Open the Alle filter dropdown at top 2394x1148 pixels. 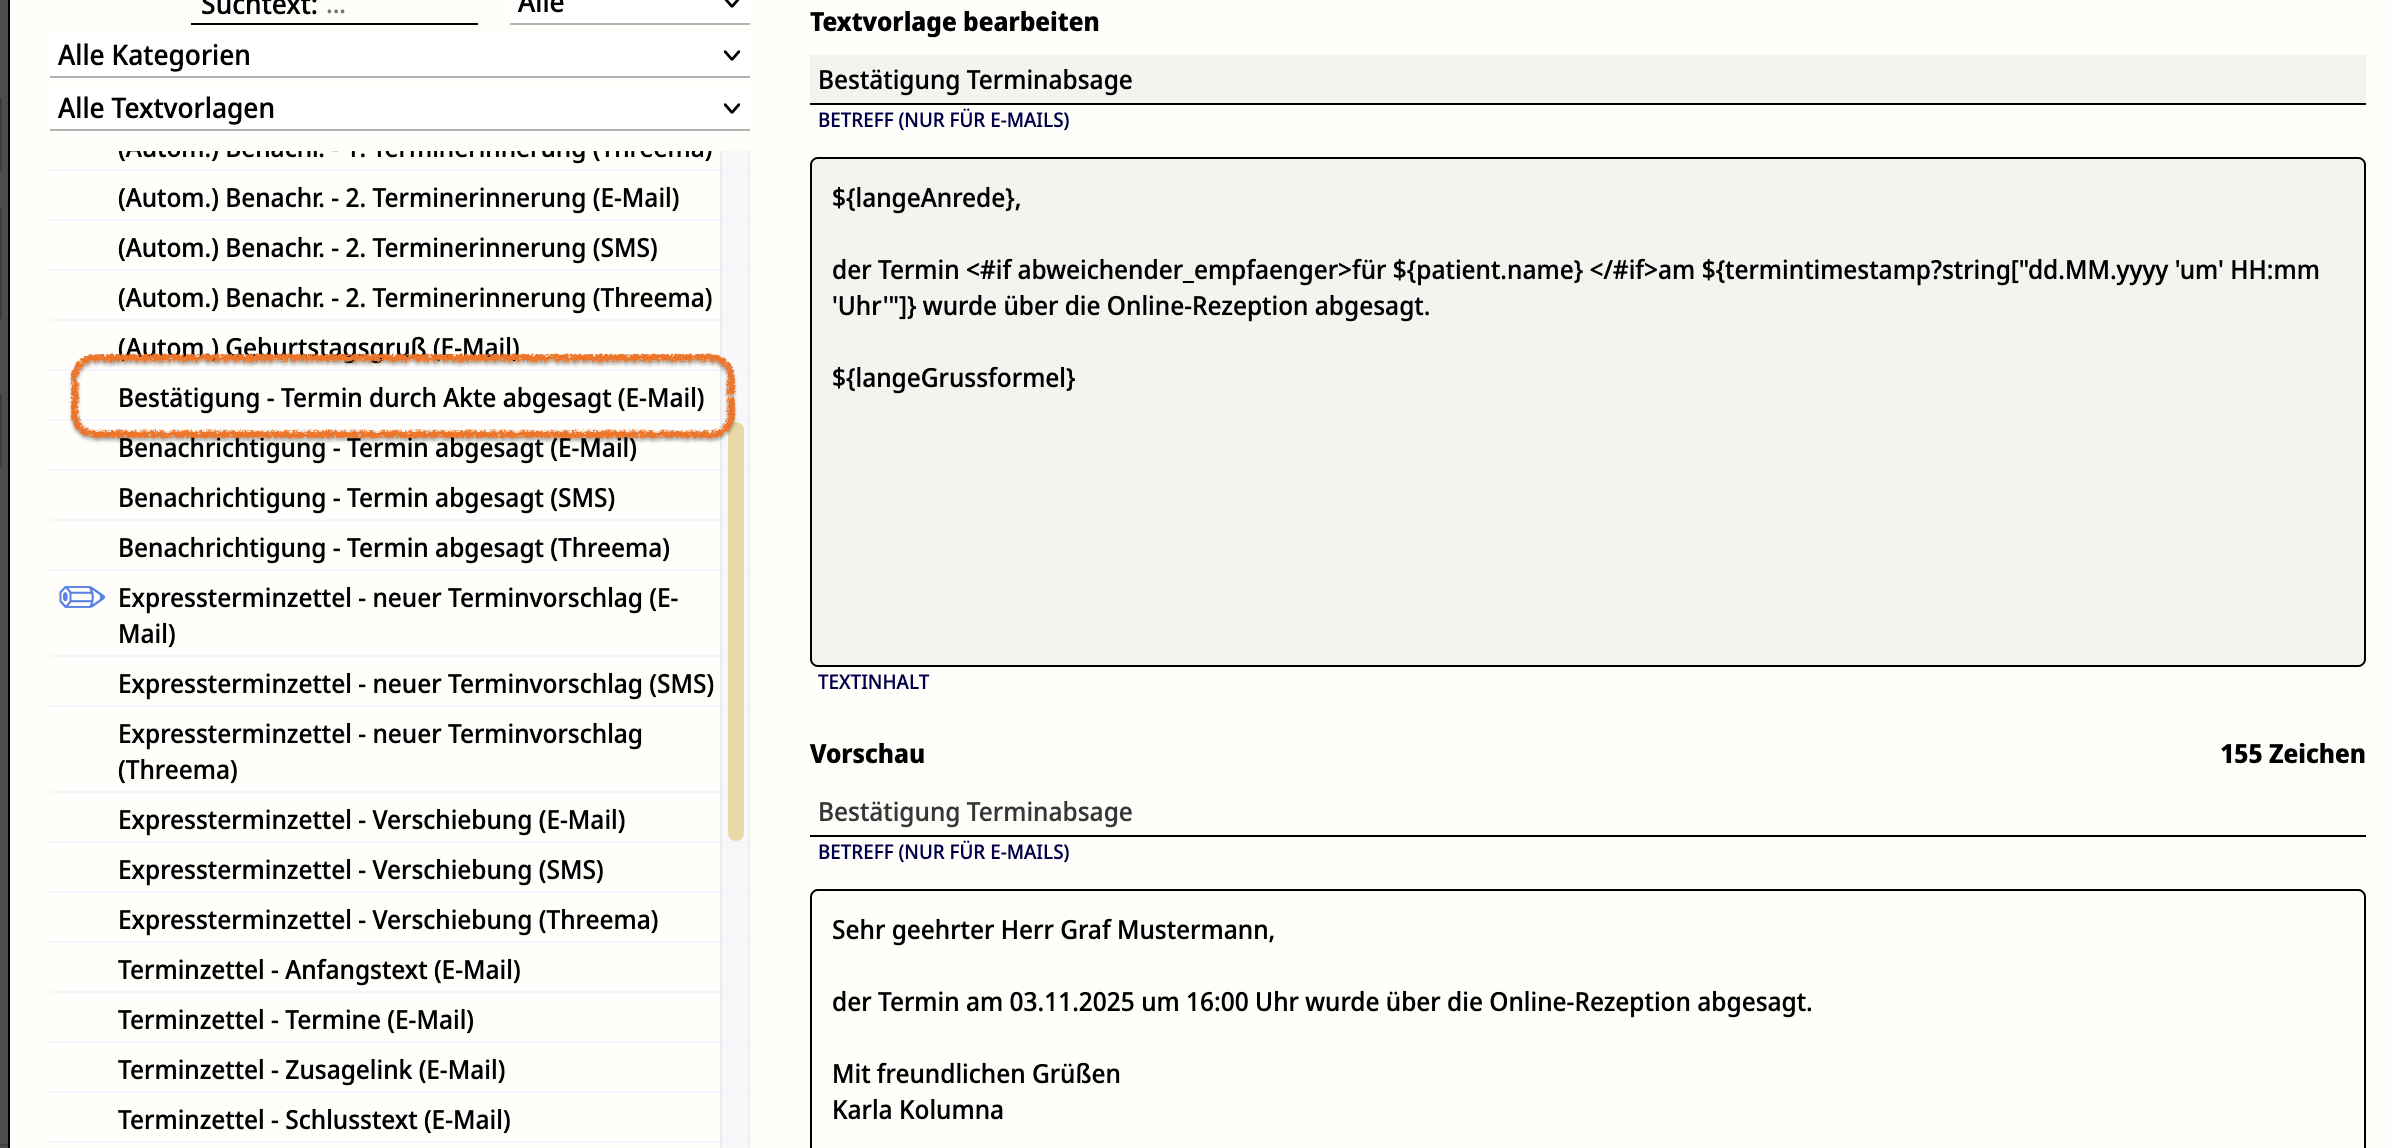[x=628, y=8]
